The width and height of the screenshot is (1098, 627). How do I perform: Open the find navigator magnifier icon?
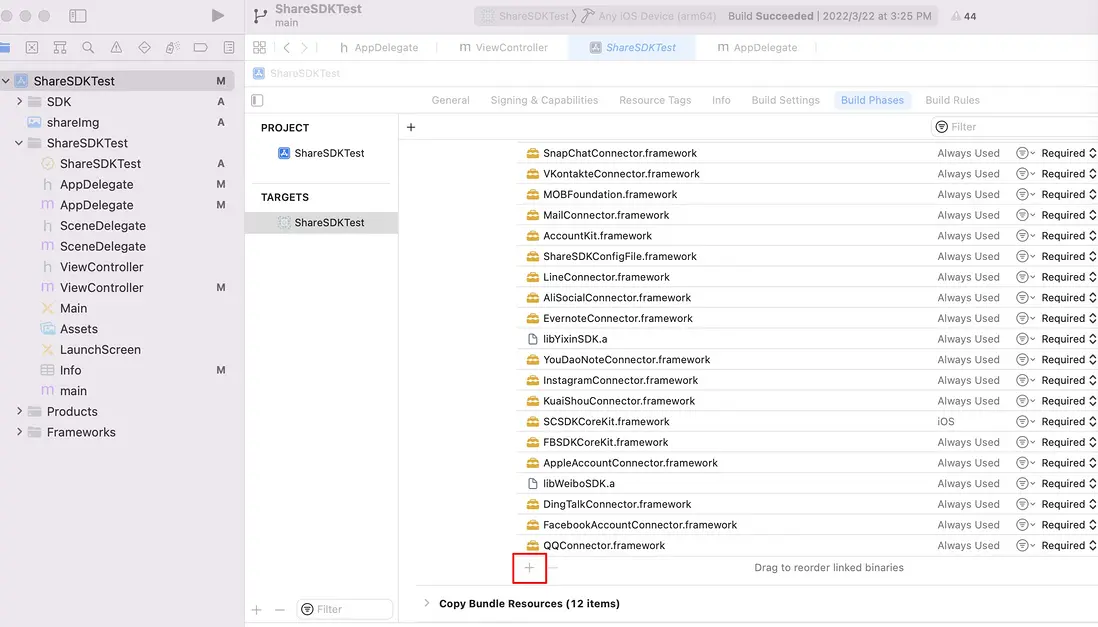point(88,48)
